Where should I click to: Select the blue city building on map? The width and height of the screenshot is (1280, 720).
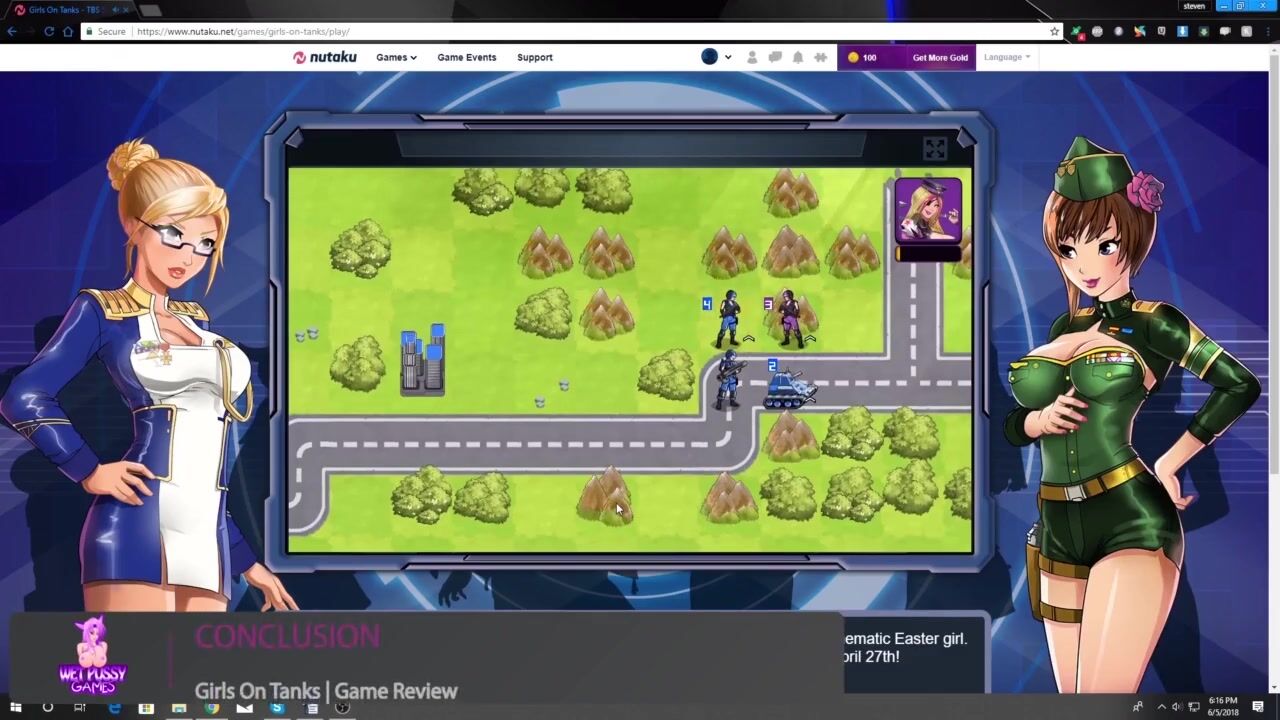pos(422,358)
